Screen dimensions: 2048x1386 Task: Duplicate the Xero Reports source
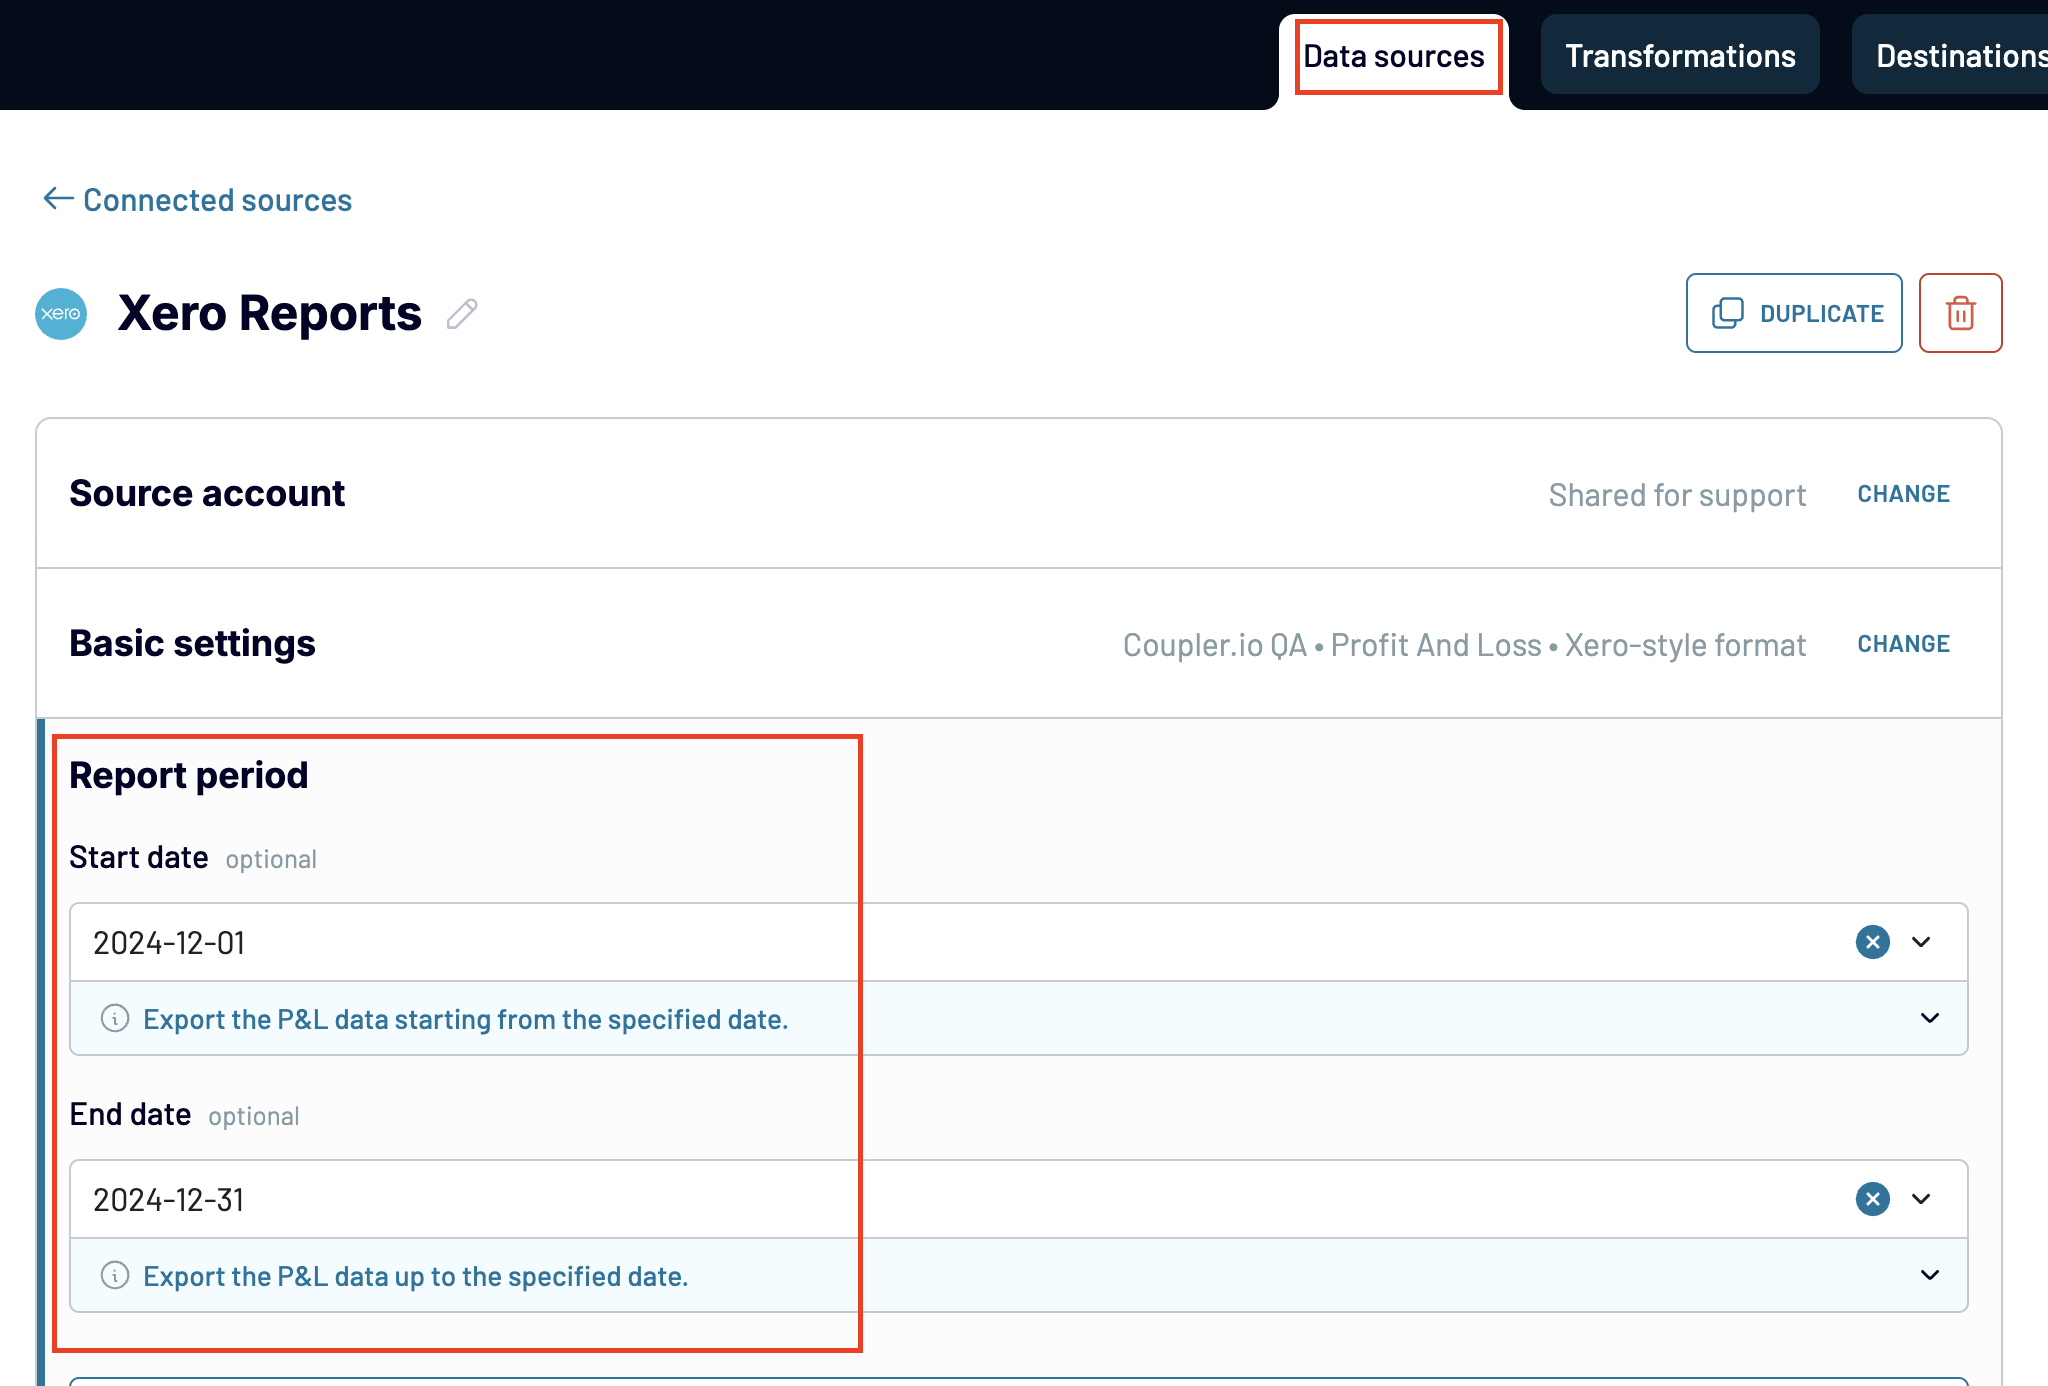tap(1794, 313)
